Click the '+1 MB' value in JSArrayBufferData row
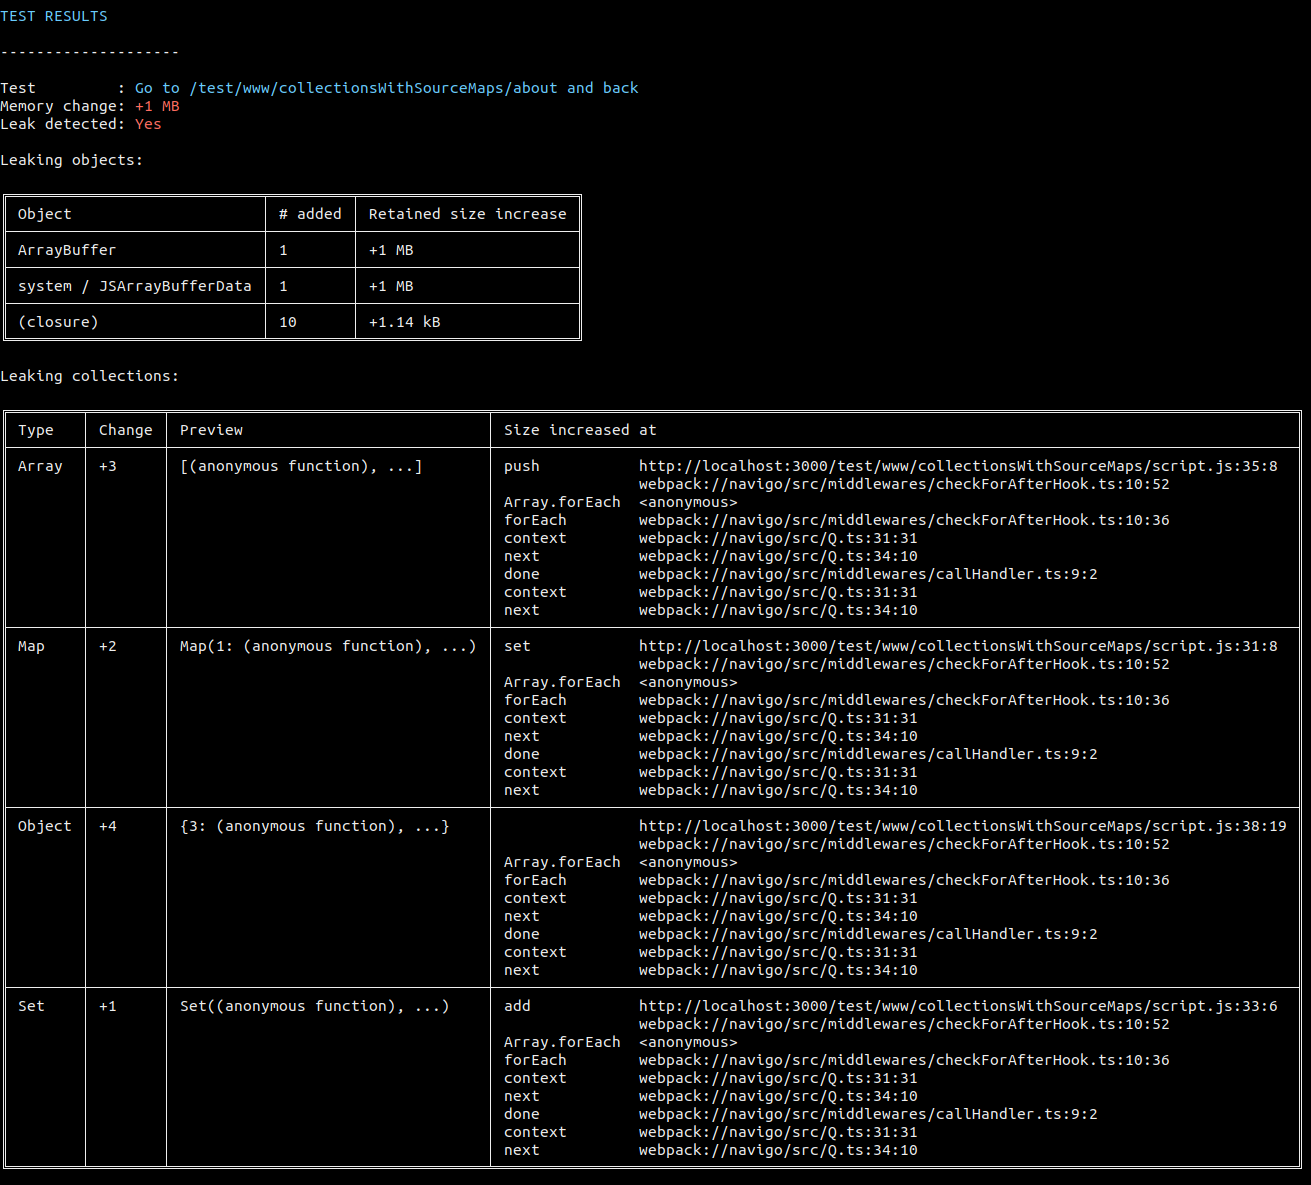The width and height of the screenshot is (1311, 1185). point(391,286)
